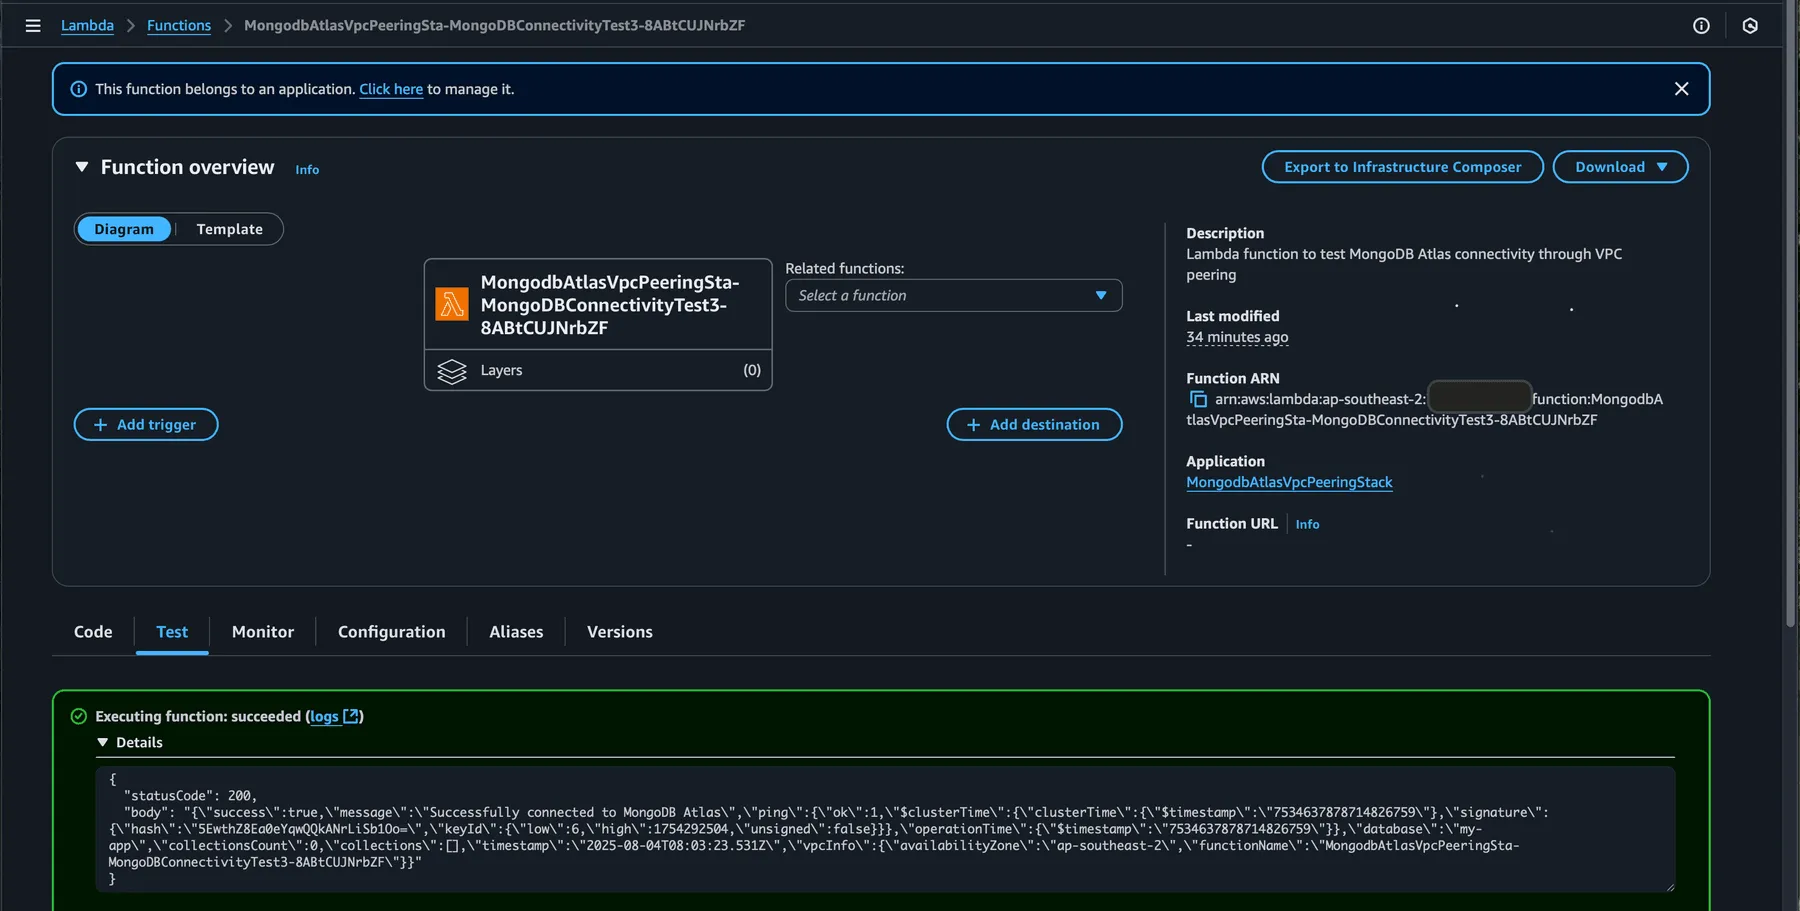The image size is (1800, 911).
Task: Switch to Diagram view
Action: pyautogui.click(x=124, y=229)
